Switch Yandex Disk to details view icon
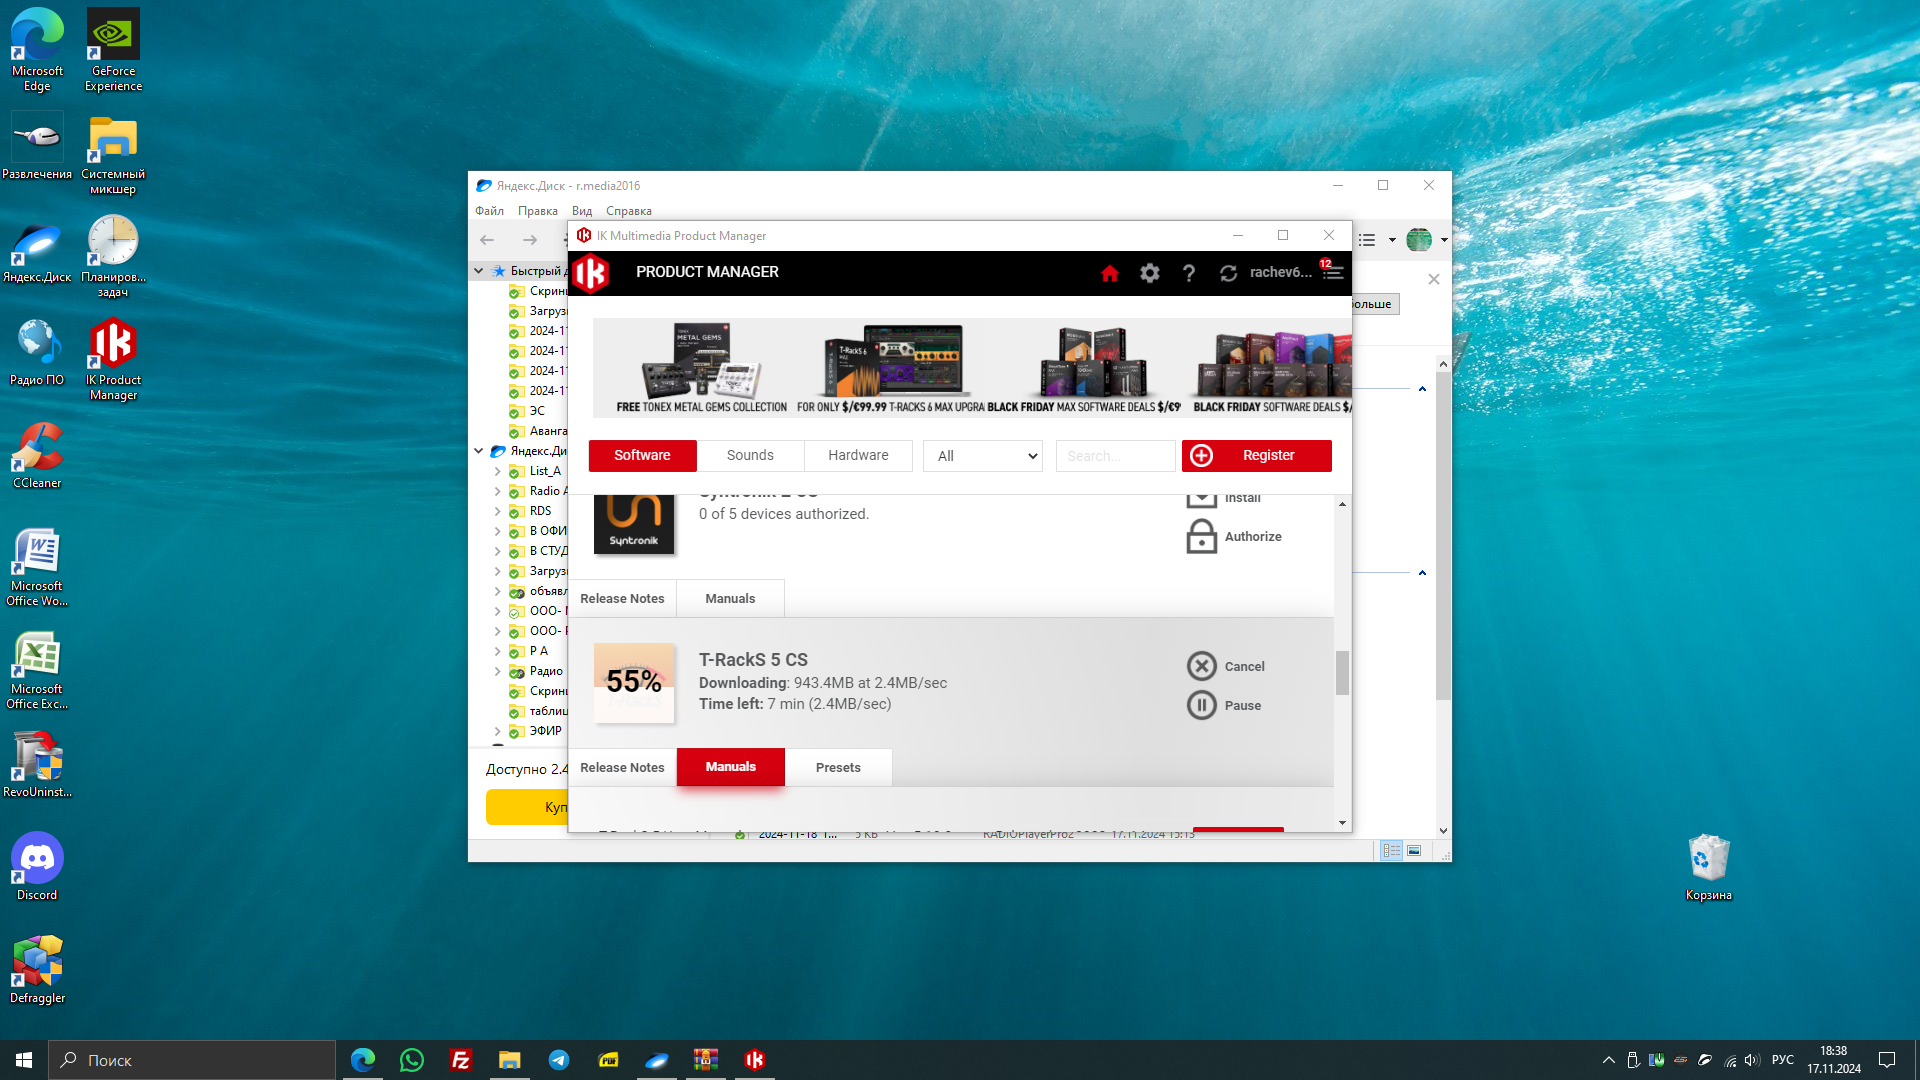1920x1080 pixels. tap(1391, 851)
